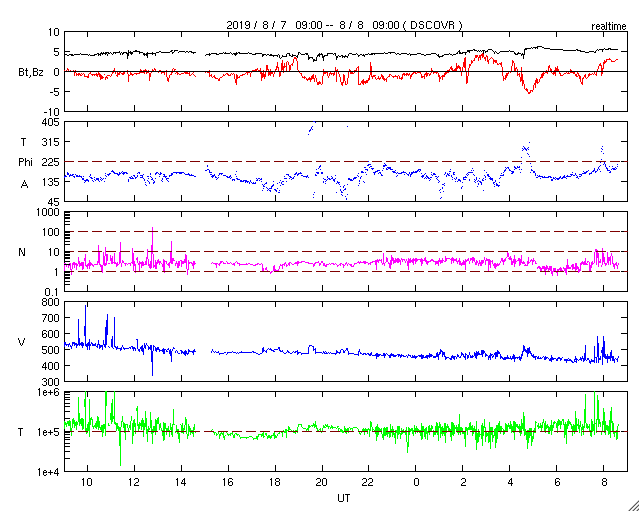Click the '800' value on V axis

coord(51,303)
